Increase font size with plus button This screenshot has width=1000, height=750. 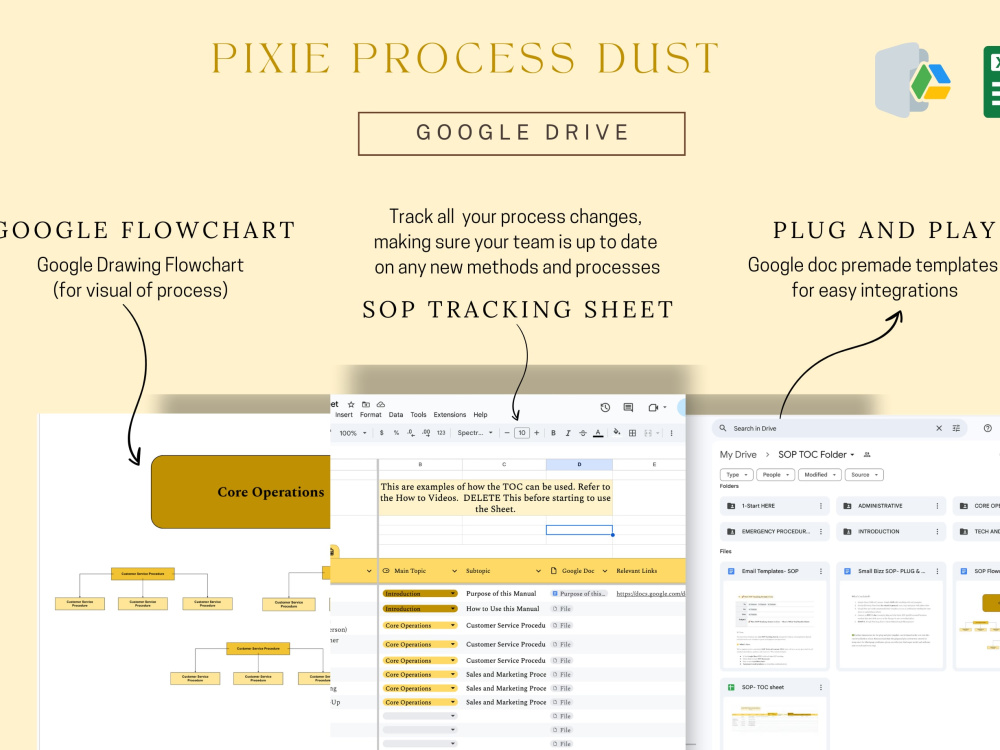536,433
